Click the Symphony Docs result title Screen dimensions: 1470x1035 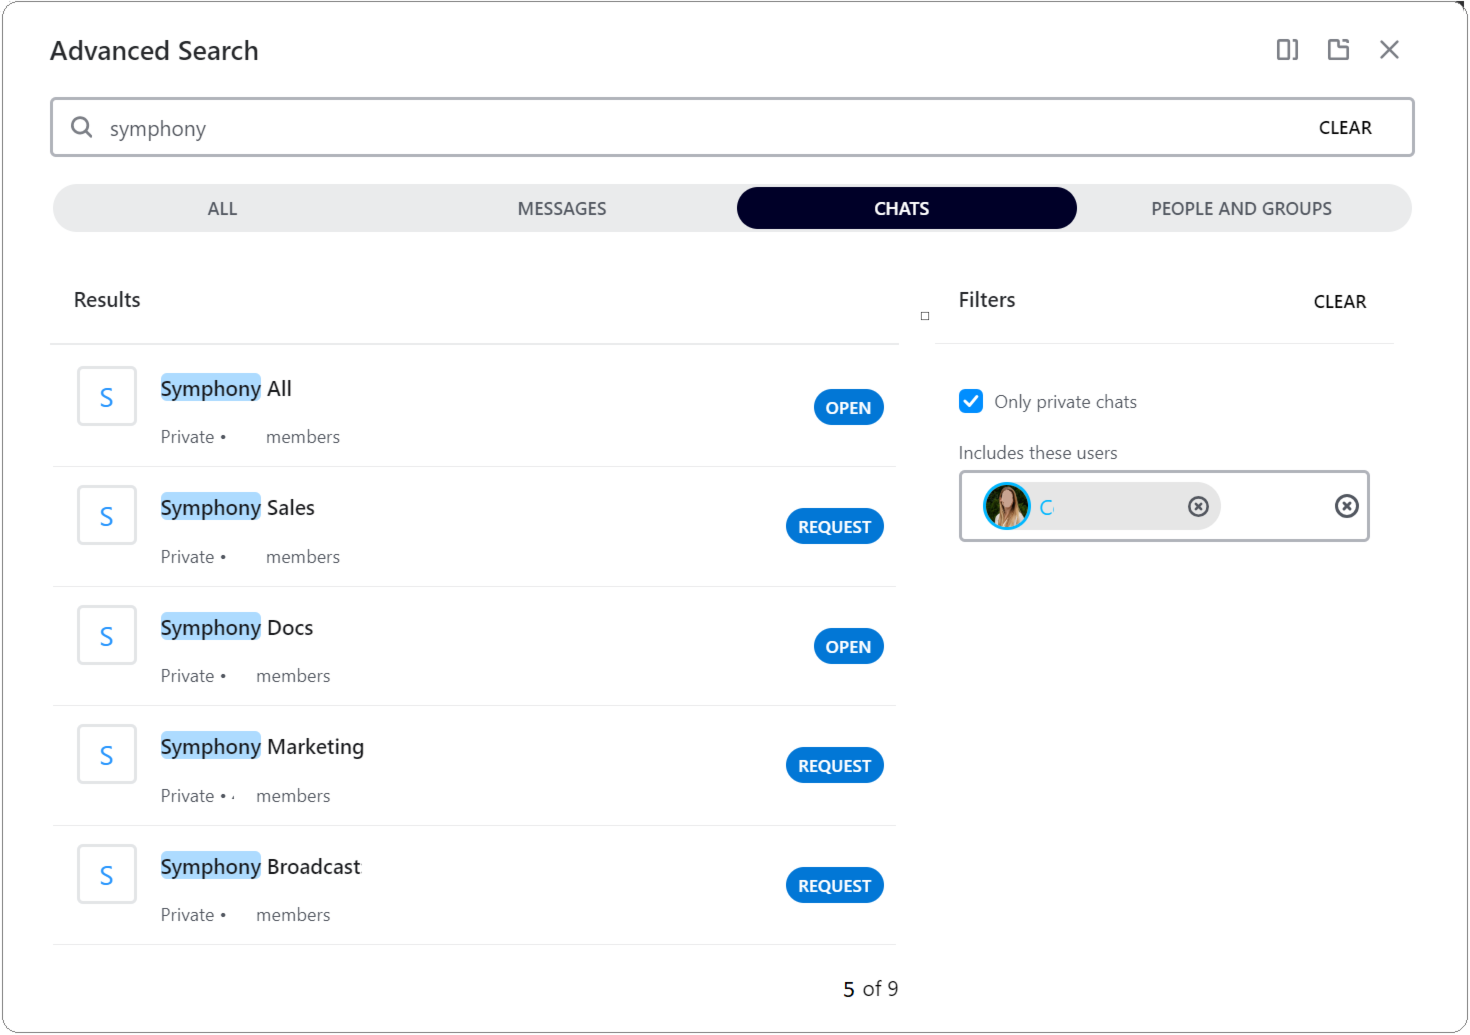coord(237,627)
